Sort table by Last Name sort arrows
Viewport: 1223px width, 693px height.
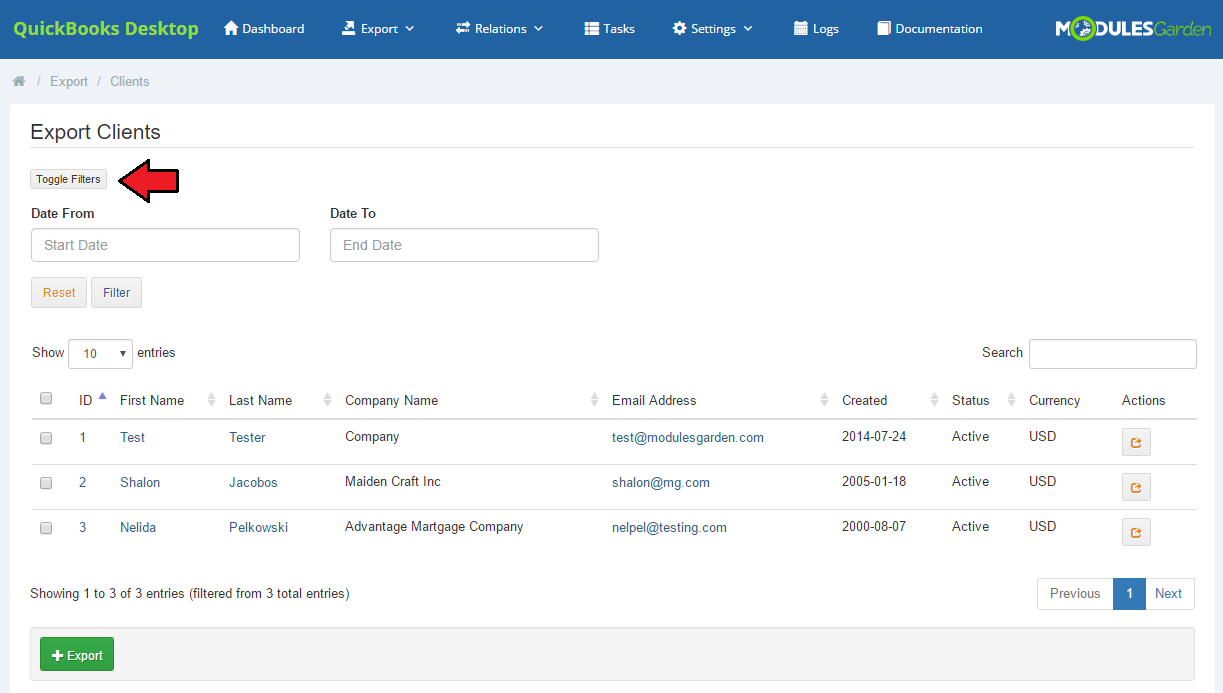click(x=327, y=400)
